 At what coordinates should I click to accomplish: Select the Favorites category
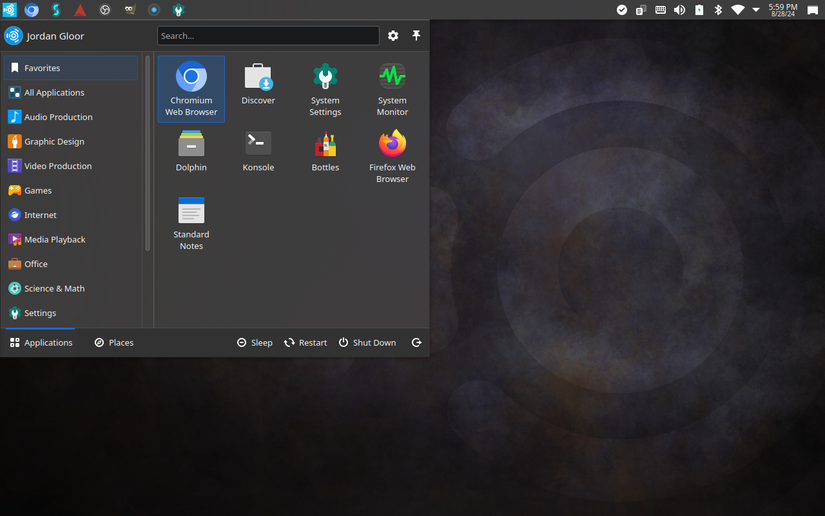point(71,68)
